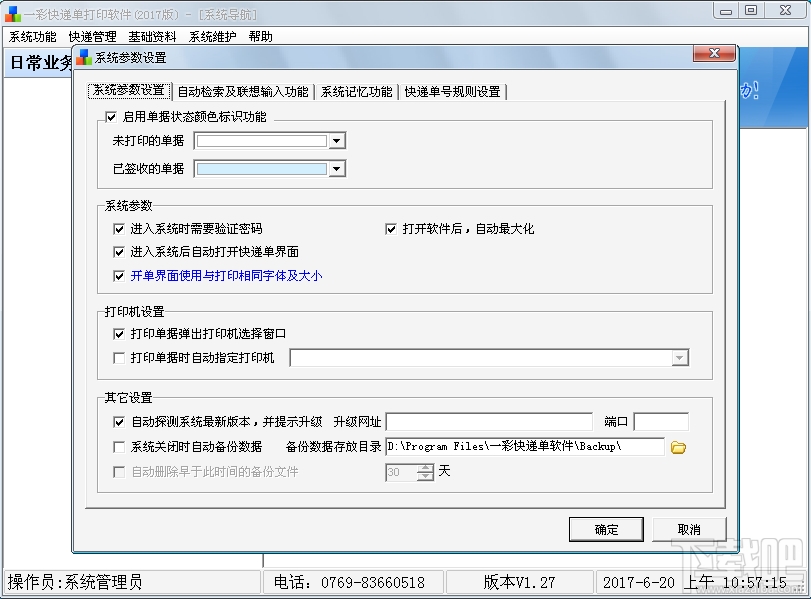Uncheck 打印单据弹出打印机选择窗口
The image size is (811, 599).
click(x=119, y=334)
